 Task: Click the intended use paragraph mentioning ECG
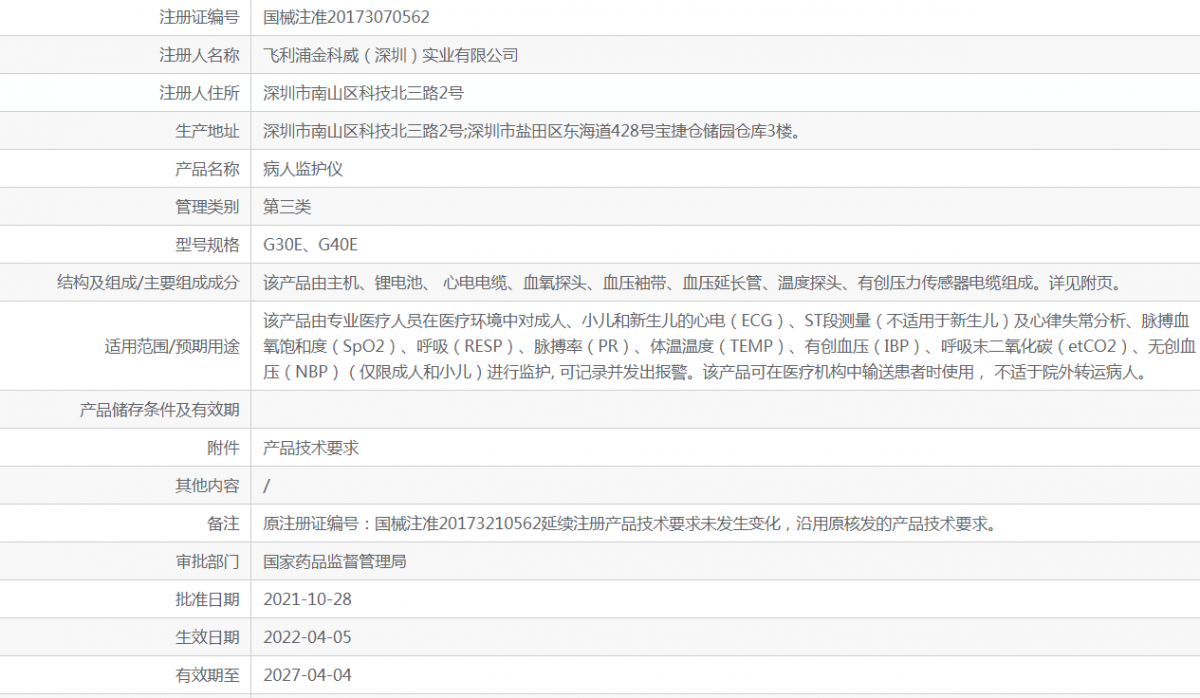pos(729,347)
